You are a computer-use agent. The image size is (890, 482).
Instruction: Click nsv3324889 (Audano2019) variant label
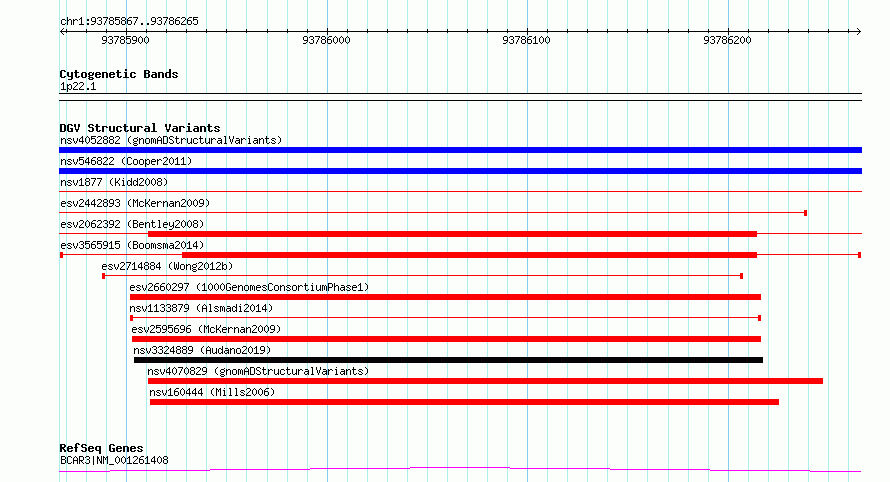click(202, 350)
